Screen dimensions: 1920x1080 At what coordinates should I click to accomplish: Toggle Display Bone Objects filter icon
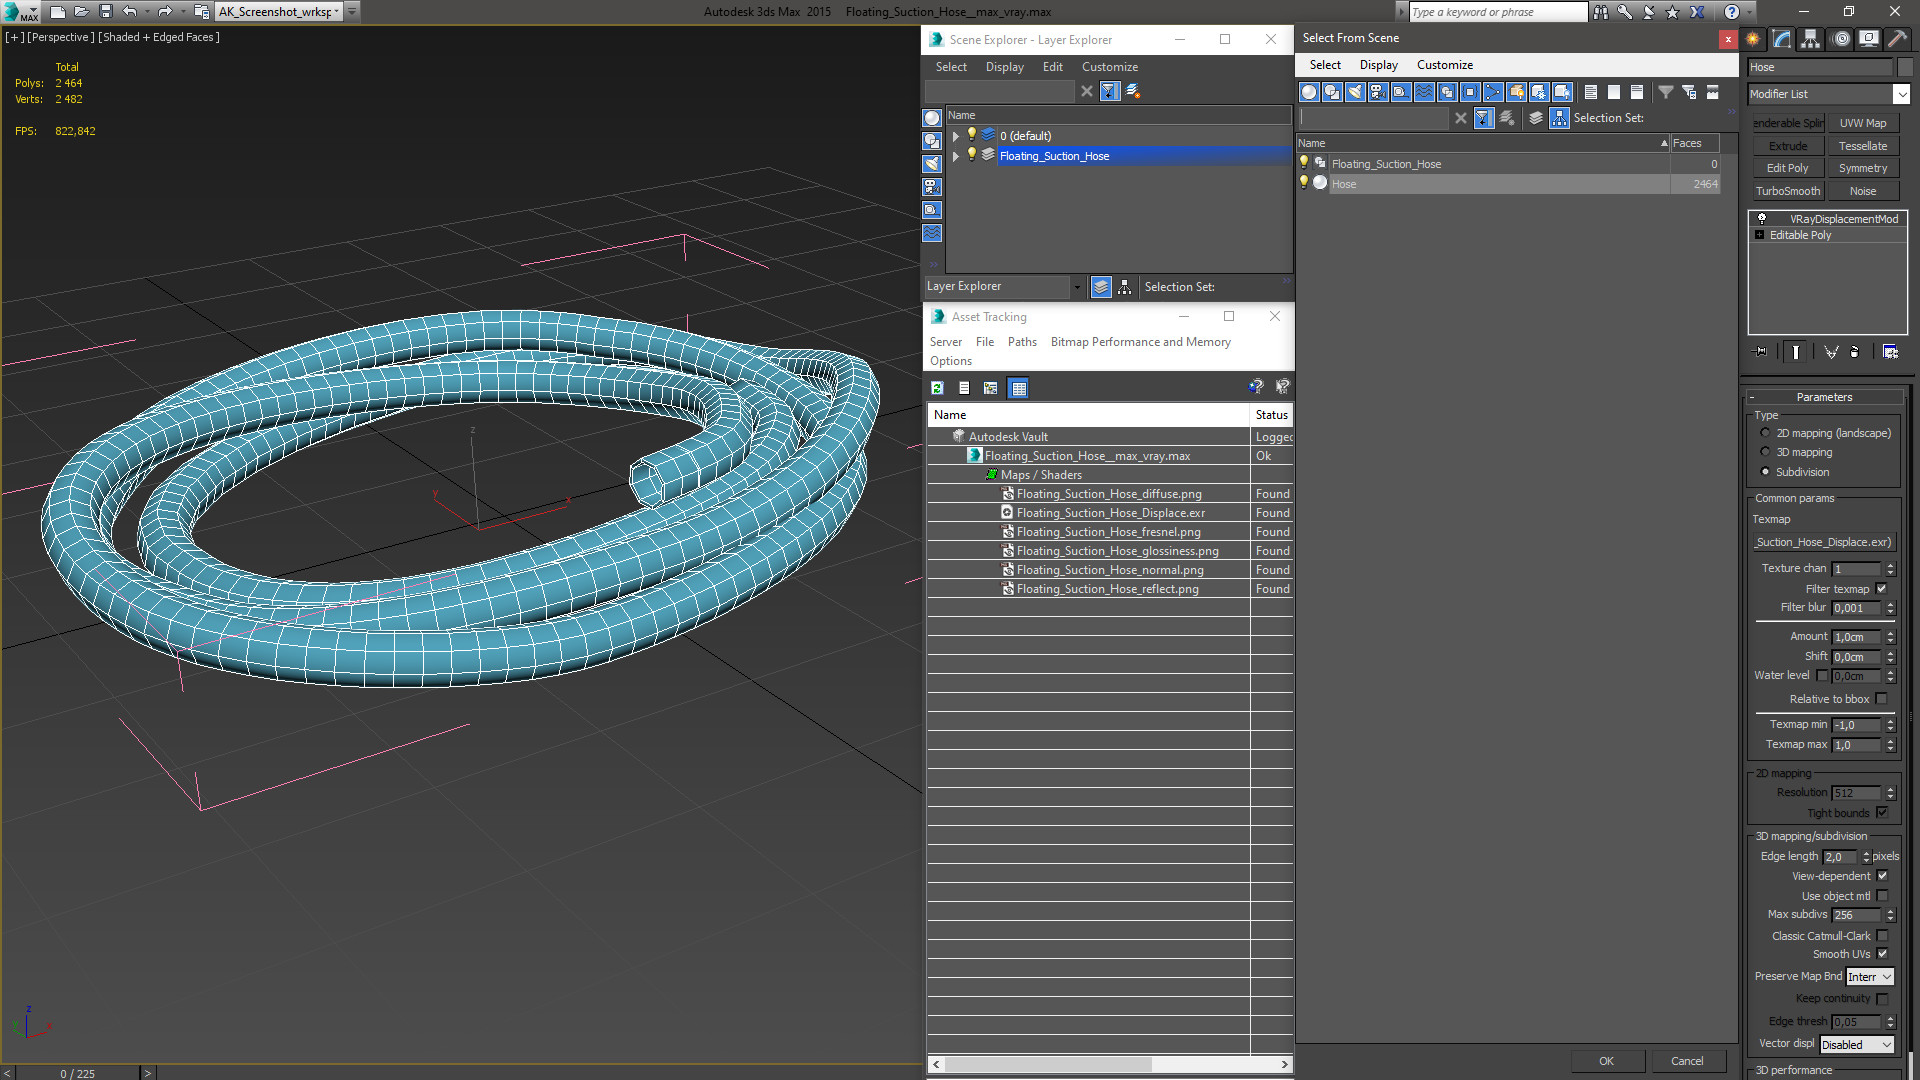[x=1493, y=92]
